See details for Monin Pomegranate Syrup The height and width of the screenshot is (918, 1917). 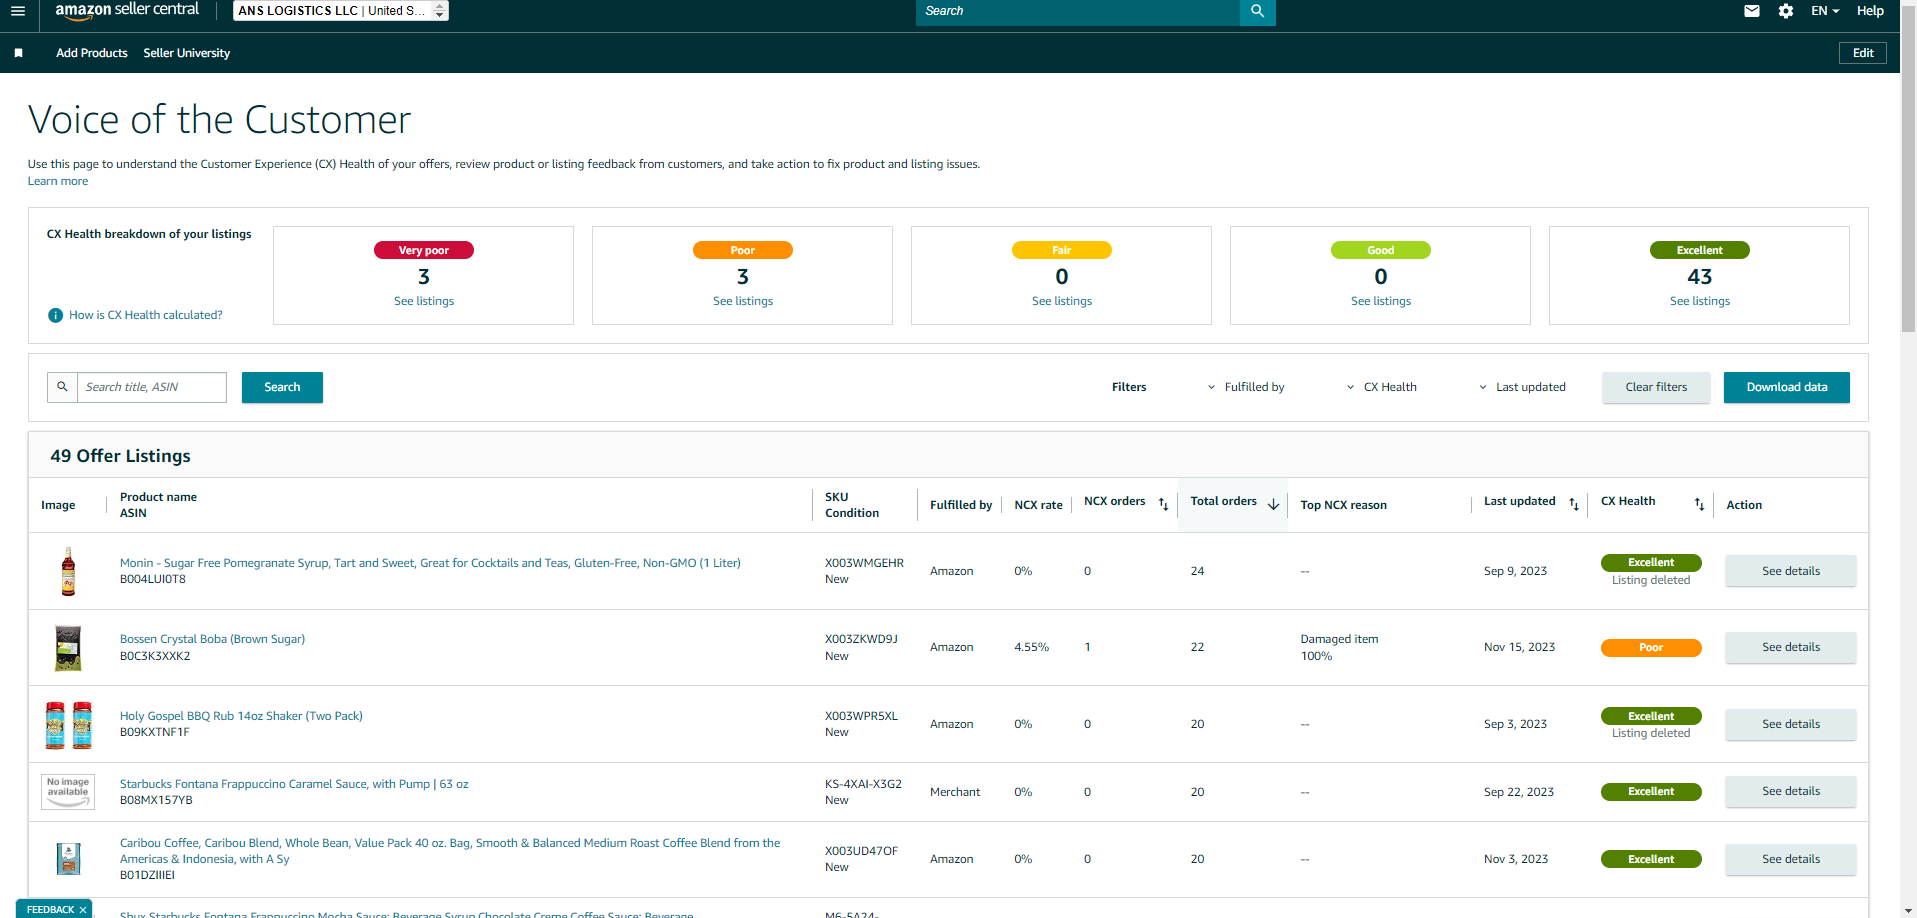(x=1790, y=571)
